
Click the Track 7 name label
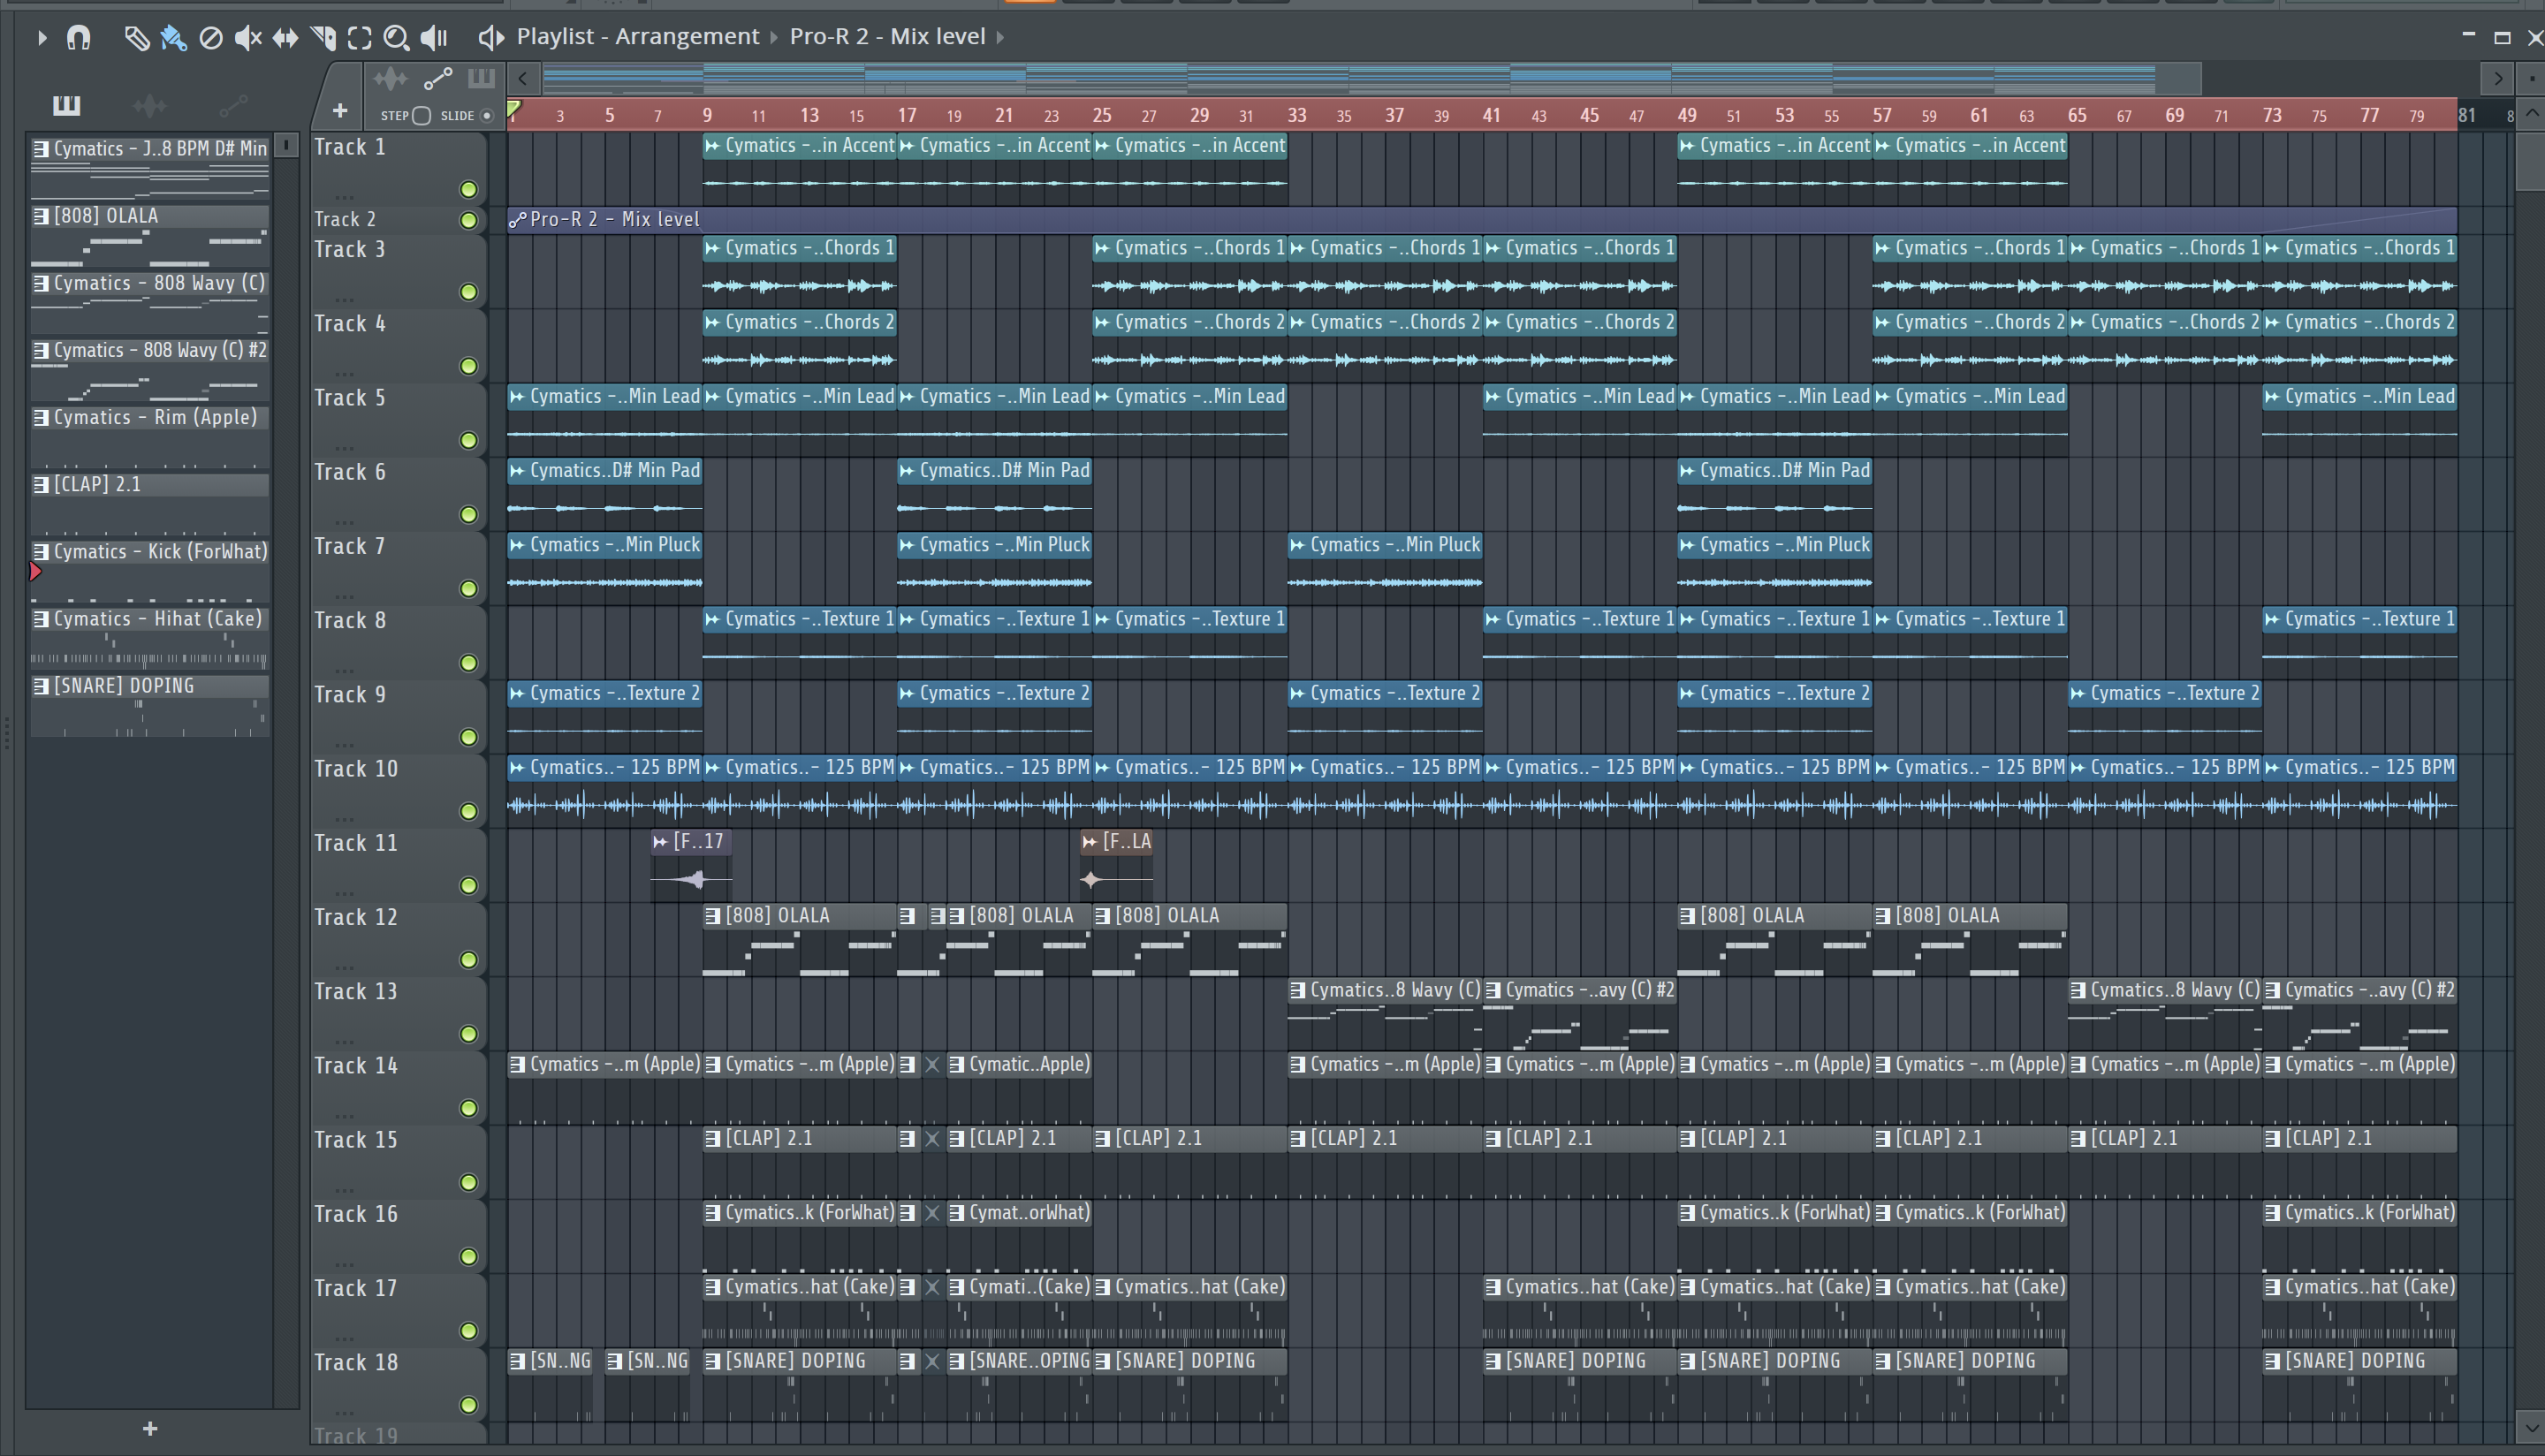click(x=350, y=546)
